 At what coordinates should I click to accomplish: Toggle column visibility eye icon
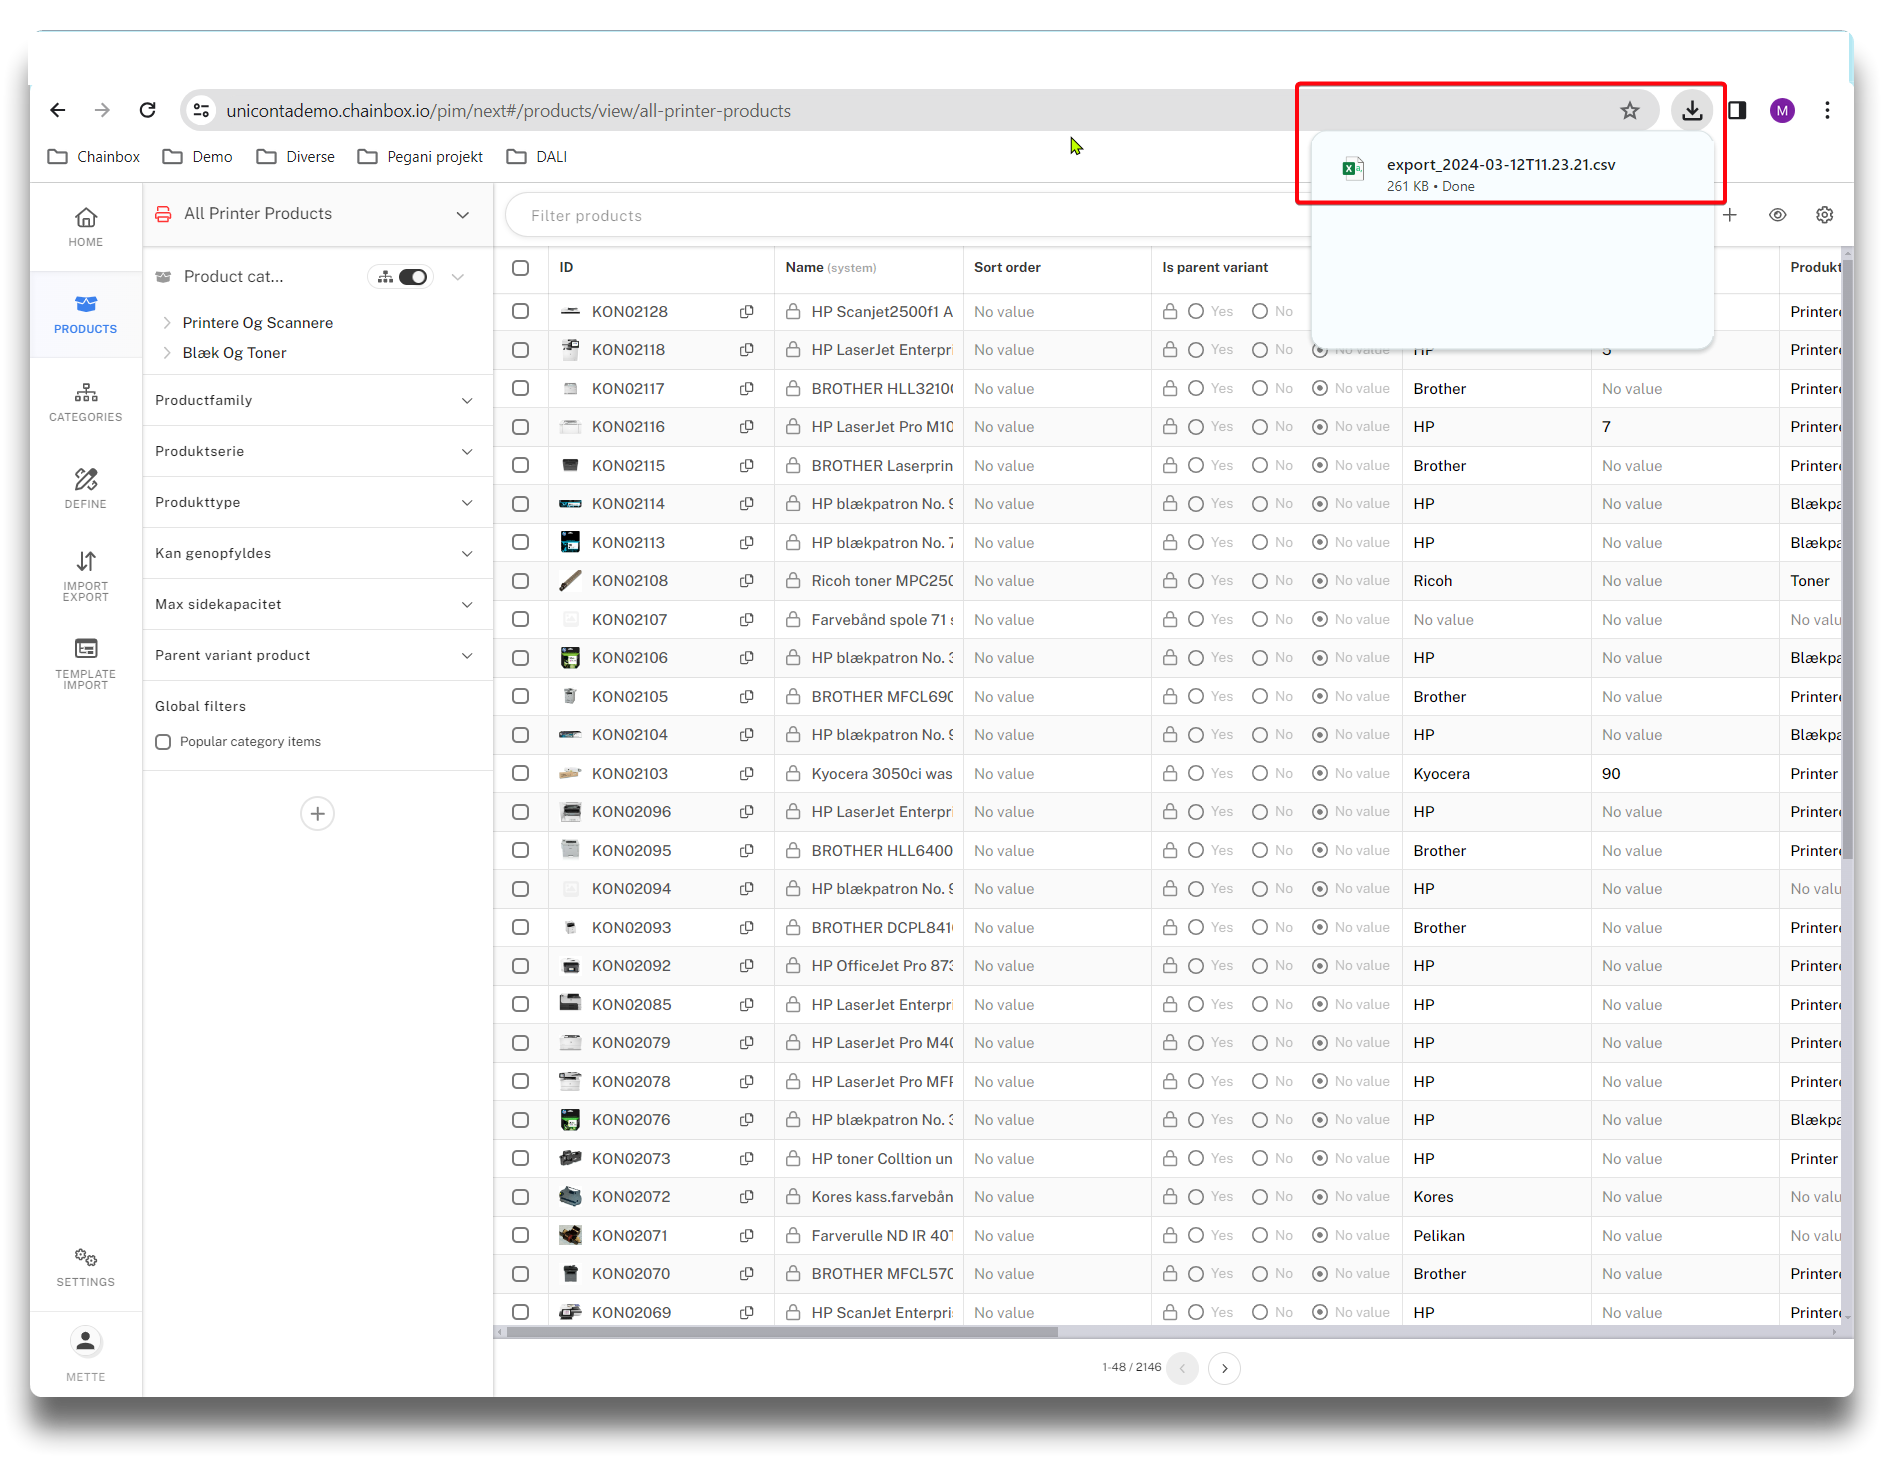coord(1777,215)
